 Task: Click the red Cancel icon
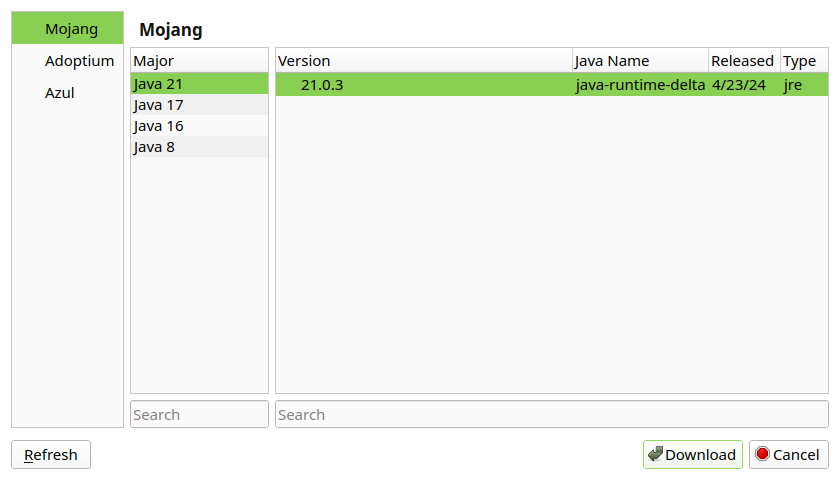tap(762, 454)
